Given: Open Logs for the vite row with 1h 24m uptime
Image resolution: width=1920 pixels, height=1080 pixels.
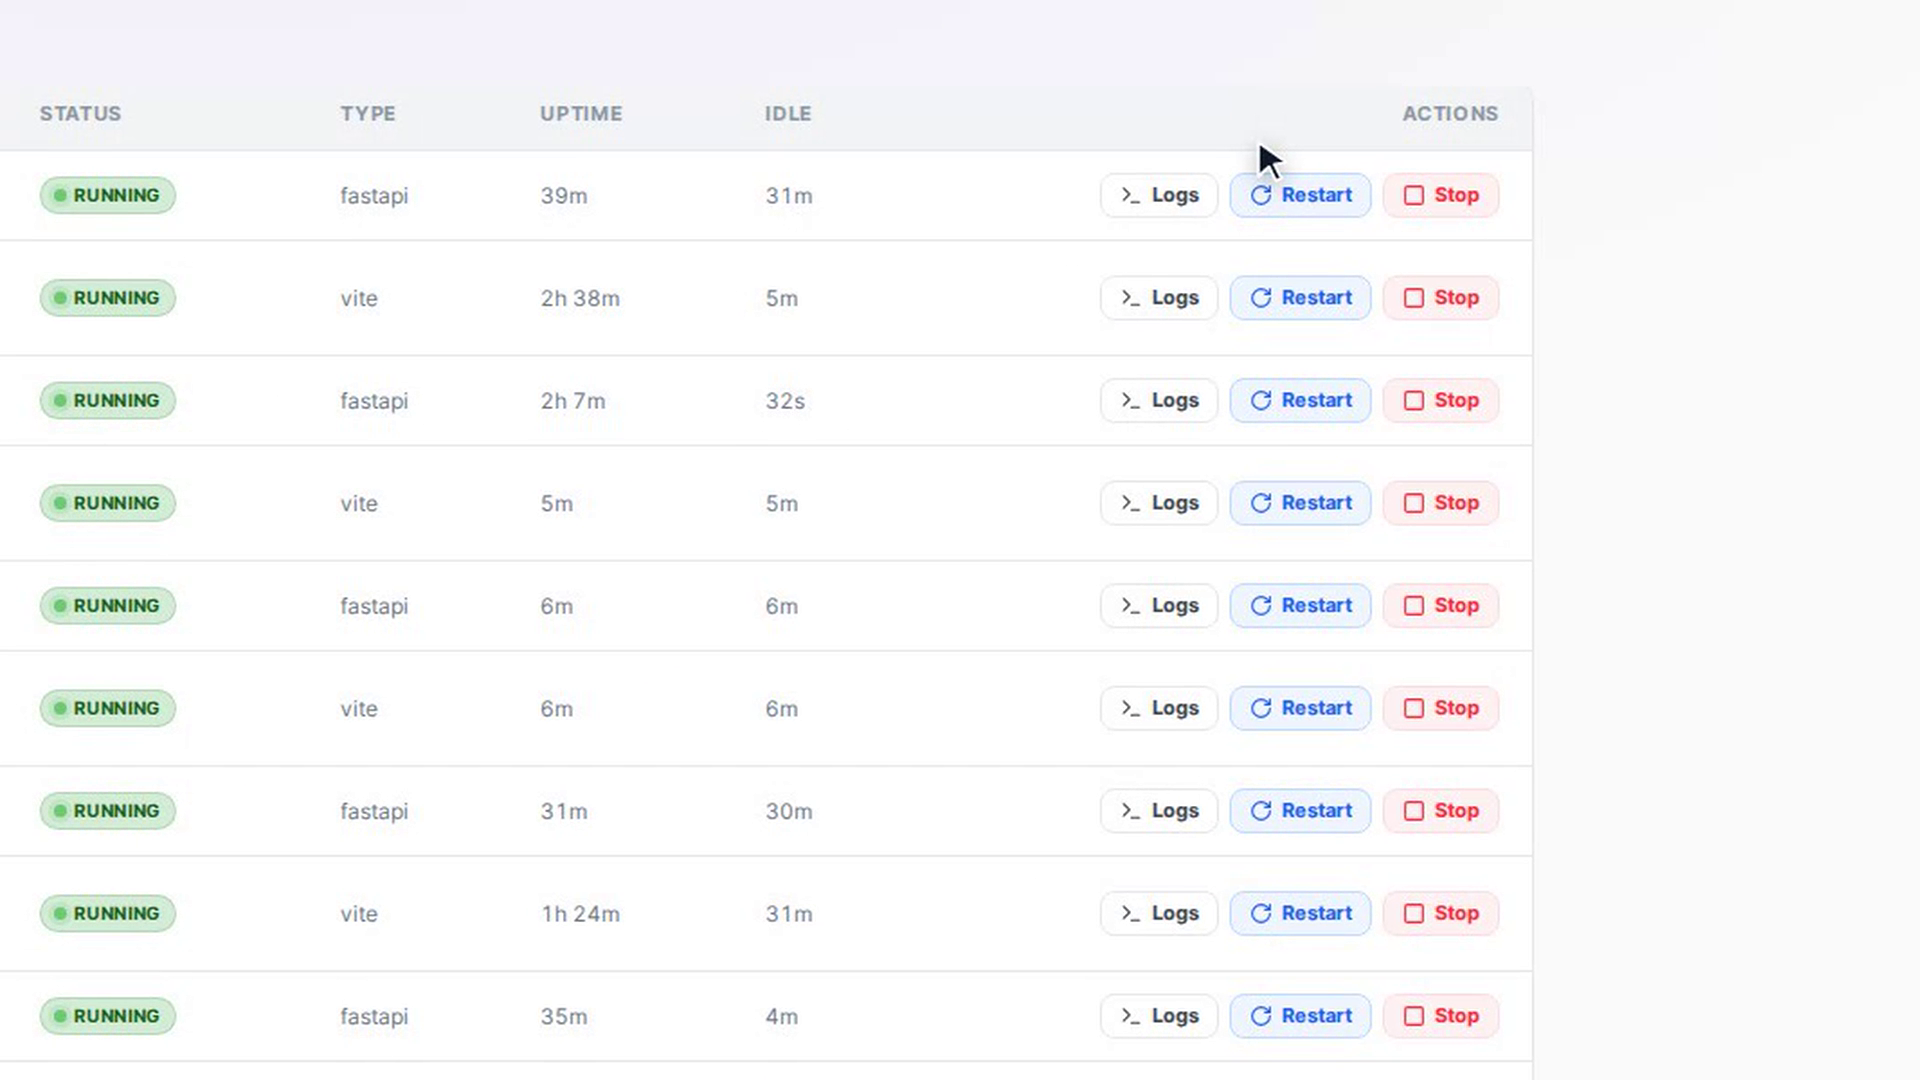Looking at the screenshot, I should pyautogui.click(x=1159, y=913).
